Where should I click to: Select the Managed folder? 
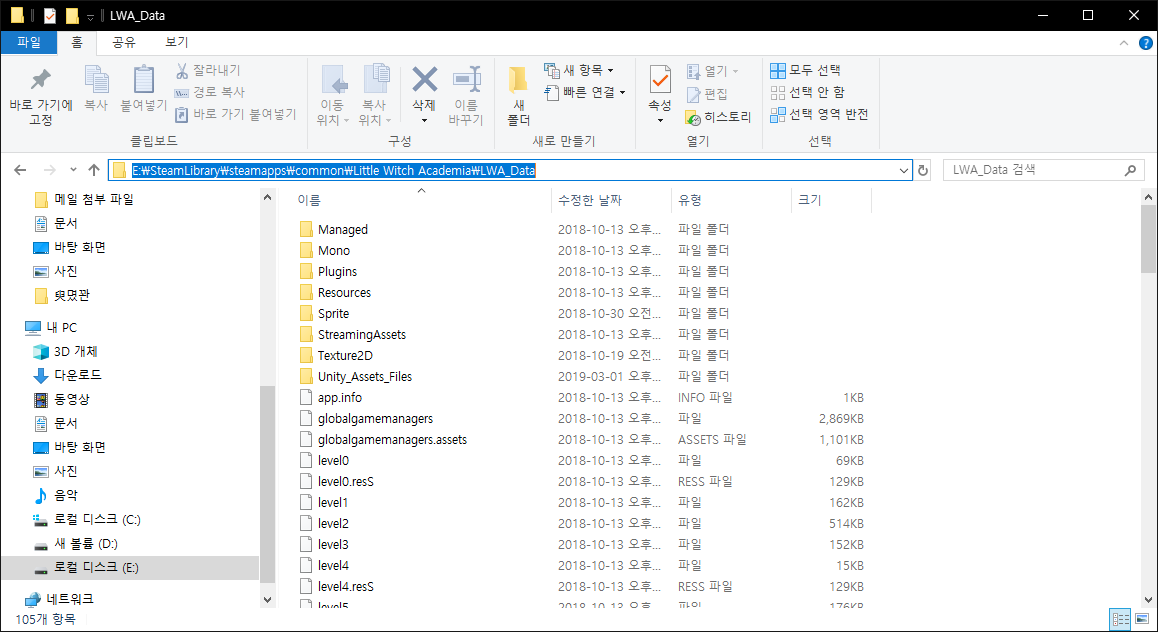click(343, 230)
